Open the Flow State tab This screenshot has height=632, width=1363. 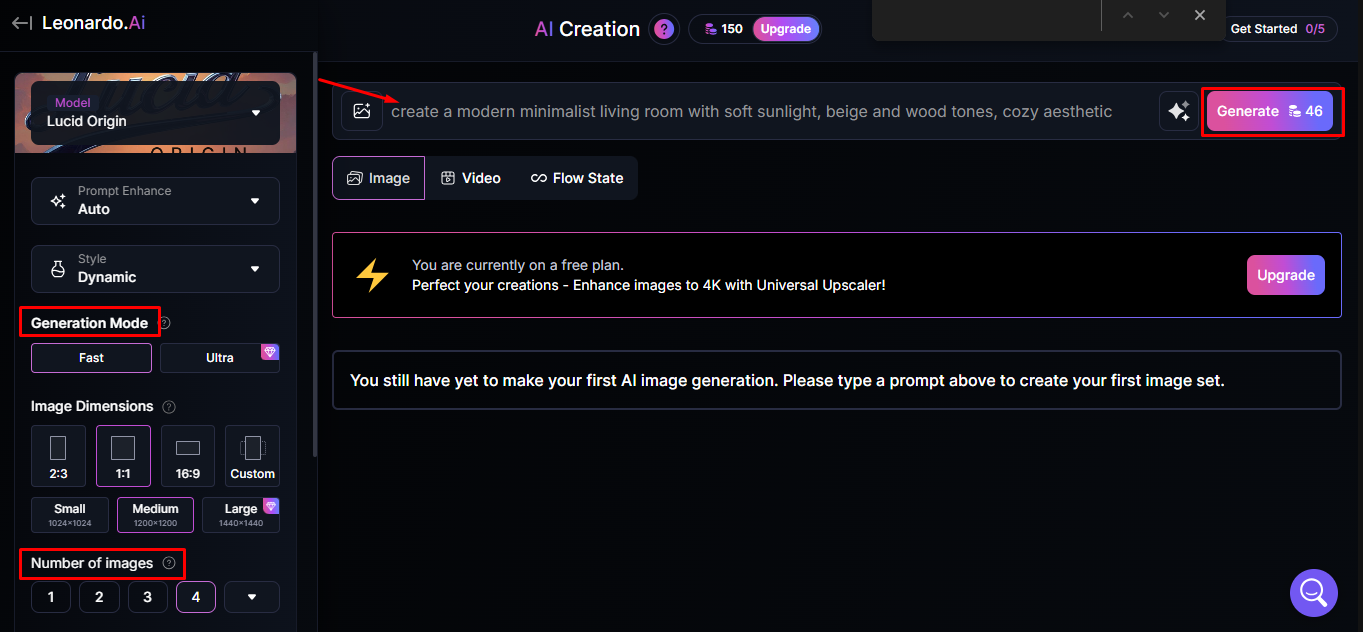pyautogui.click(x=577, y=177)
